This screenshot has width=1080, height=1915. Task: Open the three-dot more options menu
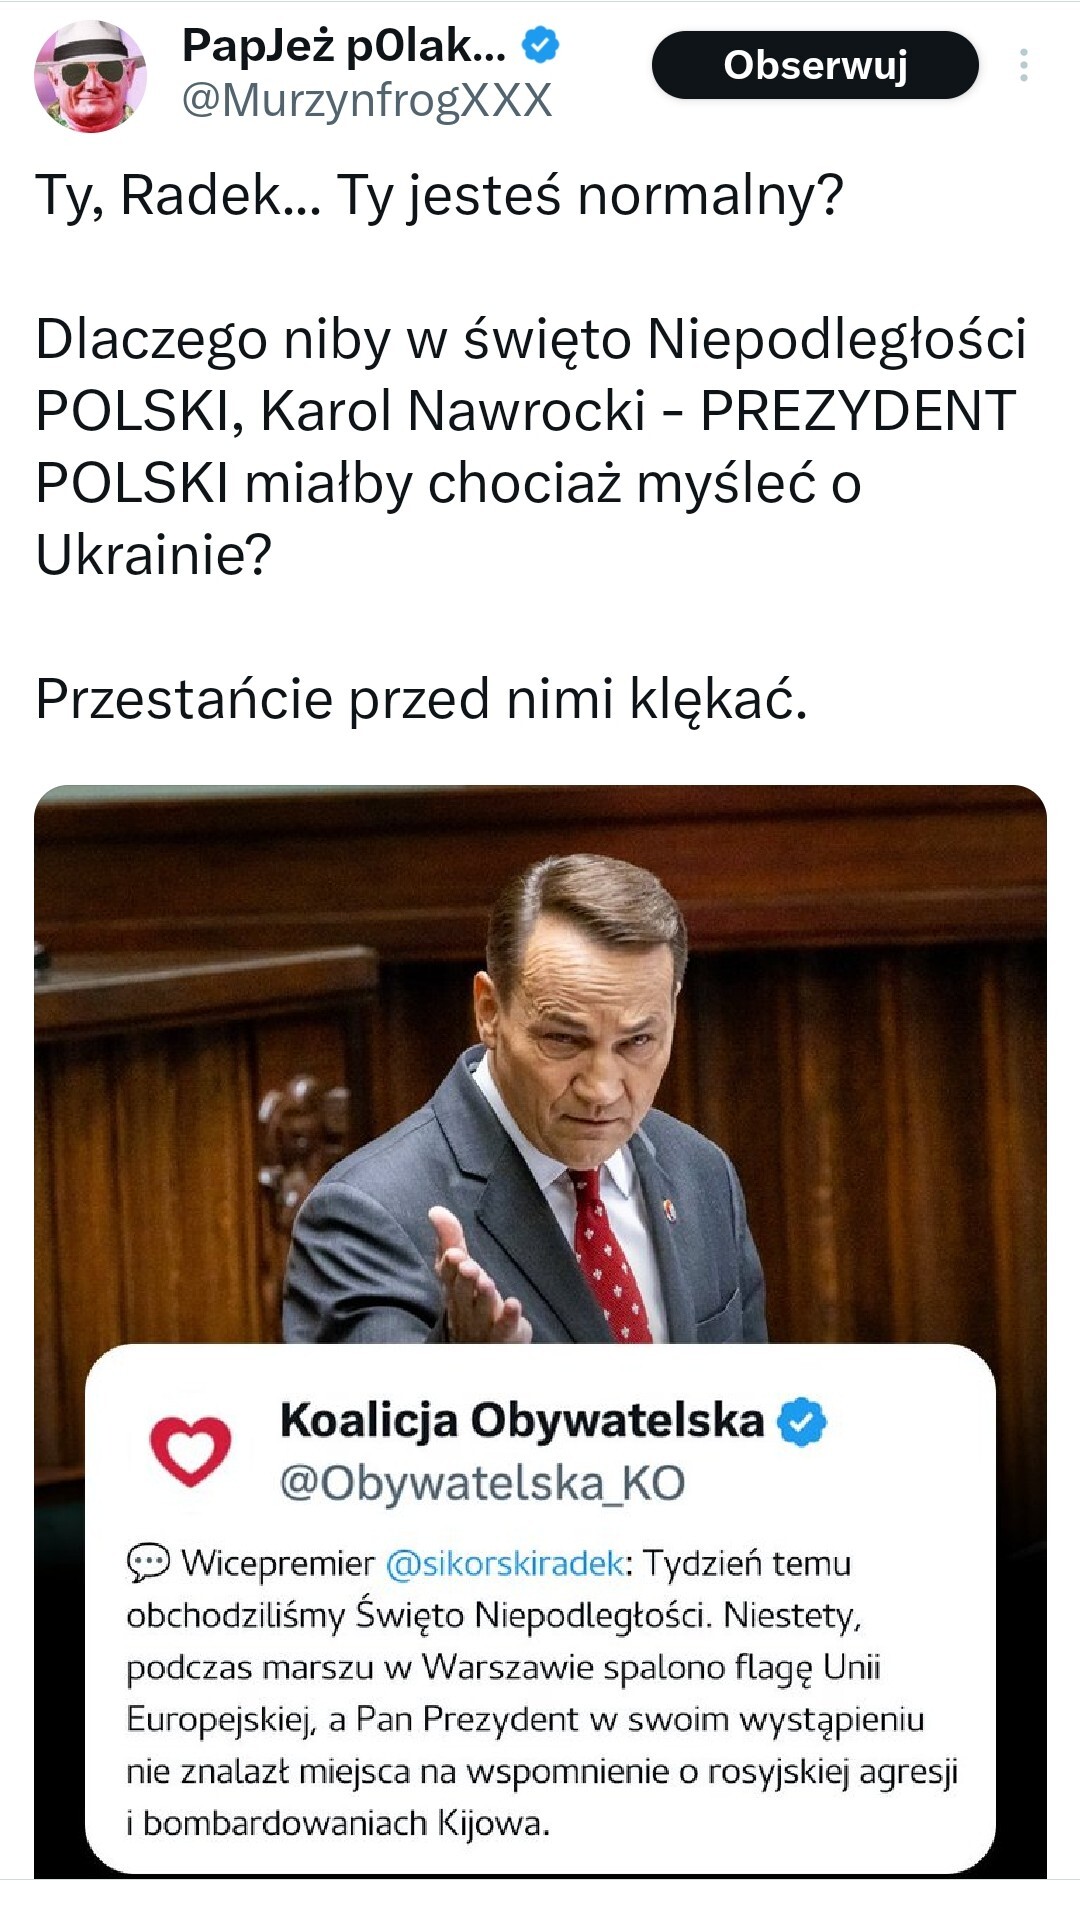click(1023, 65)
